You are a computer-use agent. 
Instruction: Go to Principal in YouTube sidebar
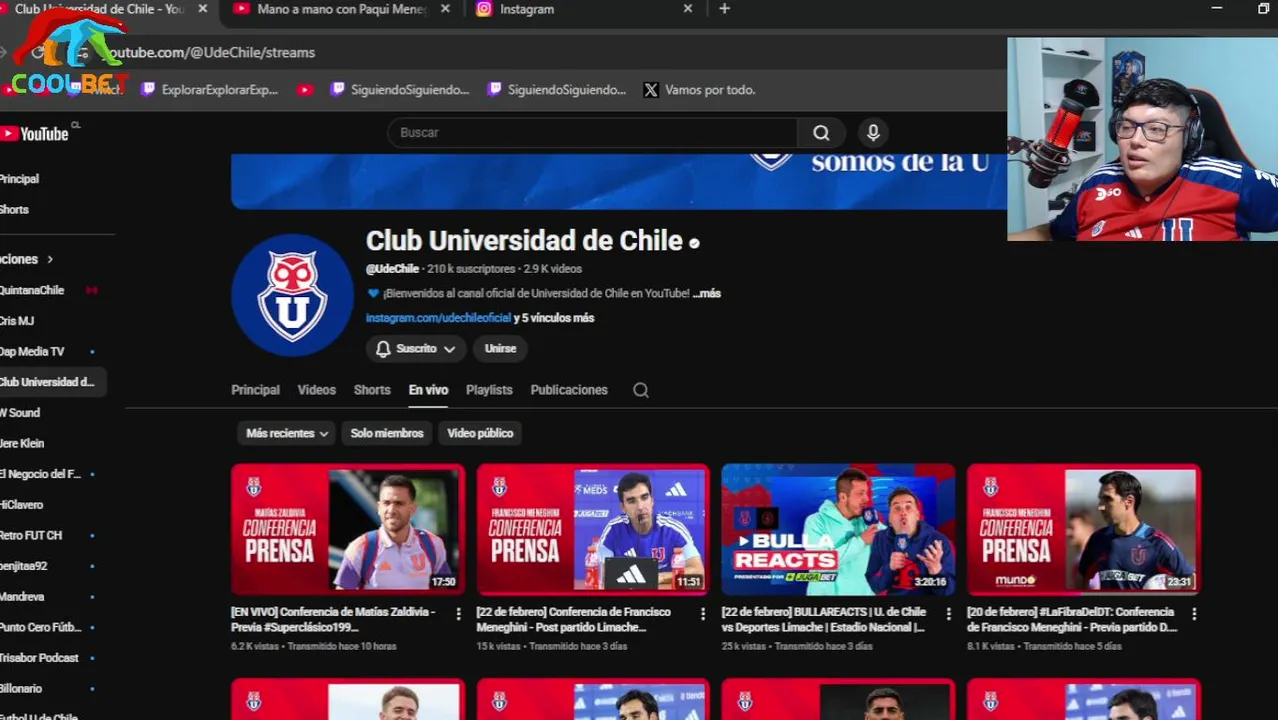tap(19, 179)
